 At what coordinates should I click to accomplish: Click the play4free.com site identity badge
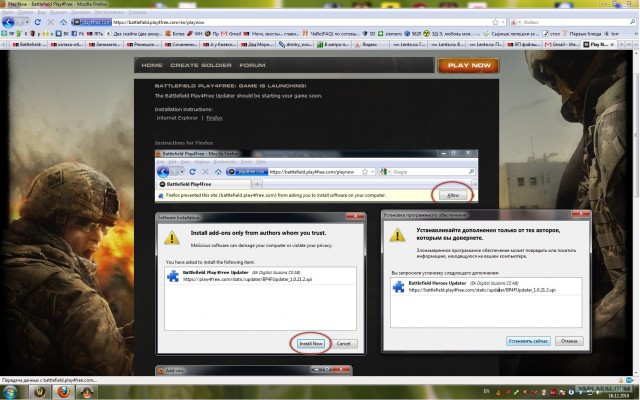point(91,22)
